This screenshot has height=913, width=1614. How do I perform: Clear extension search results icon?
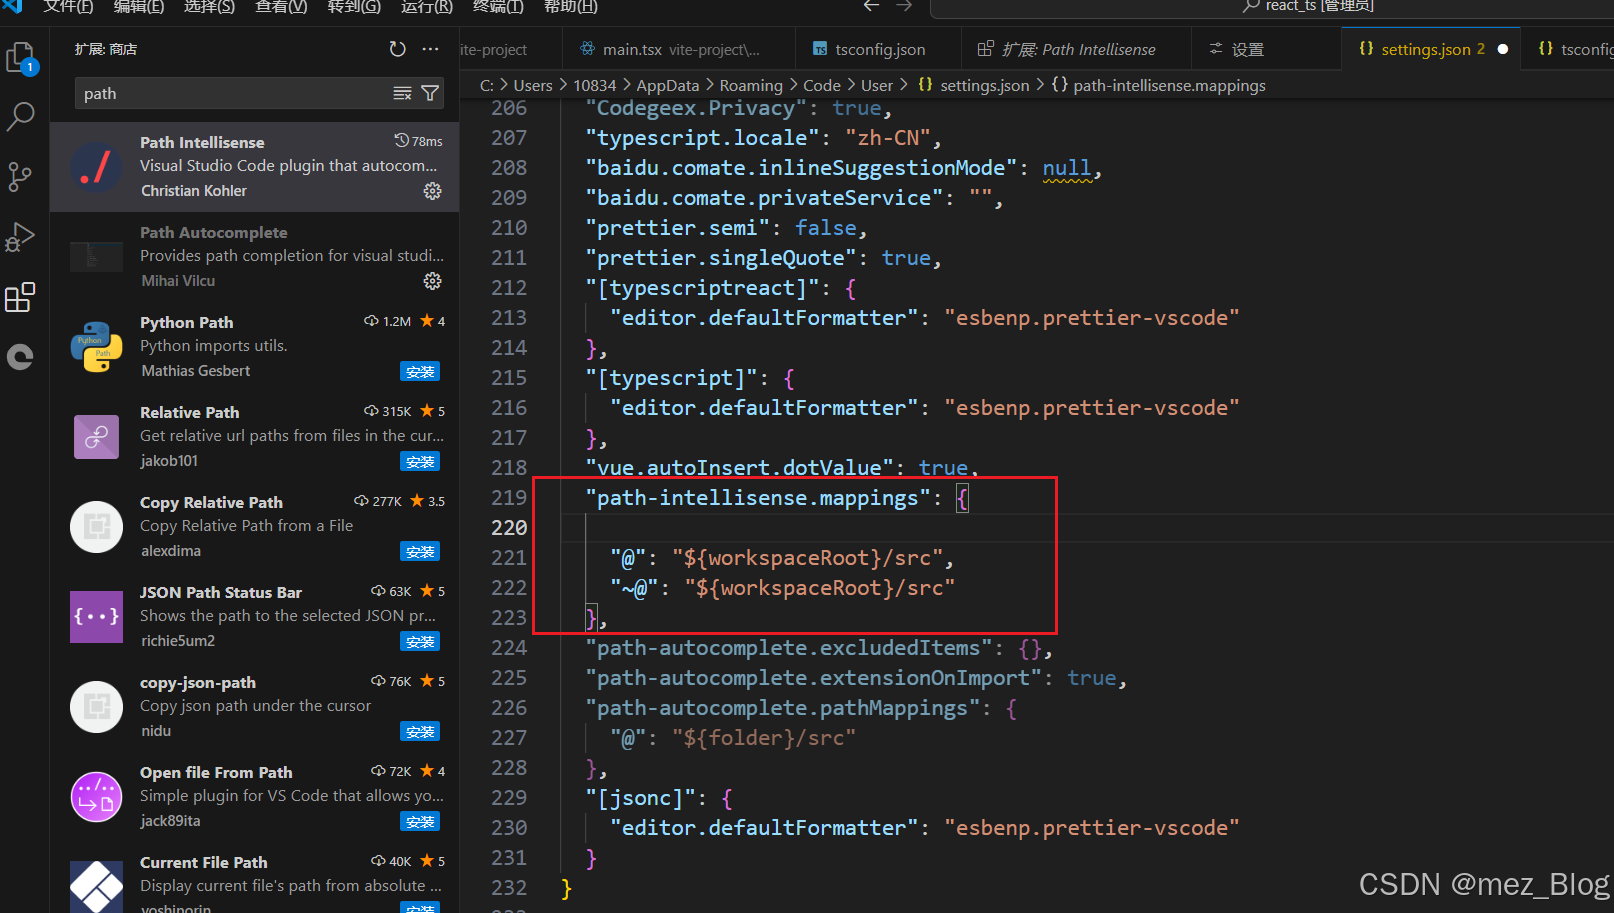pyautogui.click(x=402, y=93)
